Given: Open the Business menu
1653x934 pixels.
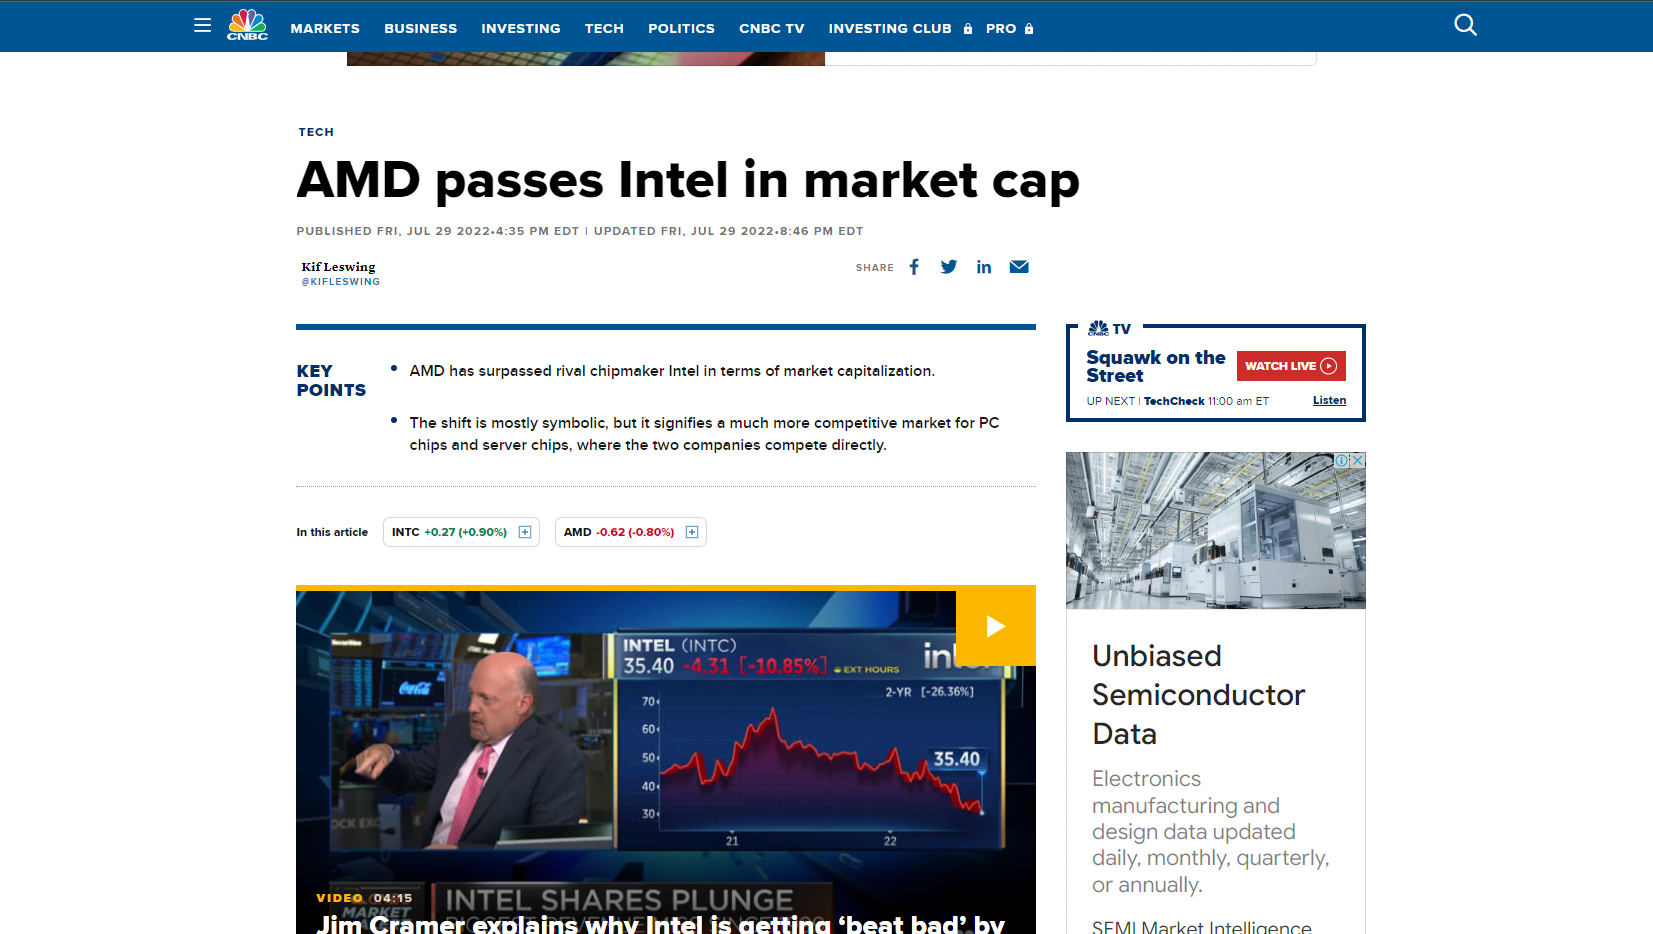Looking at the screenshot, I should point(421,29).
